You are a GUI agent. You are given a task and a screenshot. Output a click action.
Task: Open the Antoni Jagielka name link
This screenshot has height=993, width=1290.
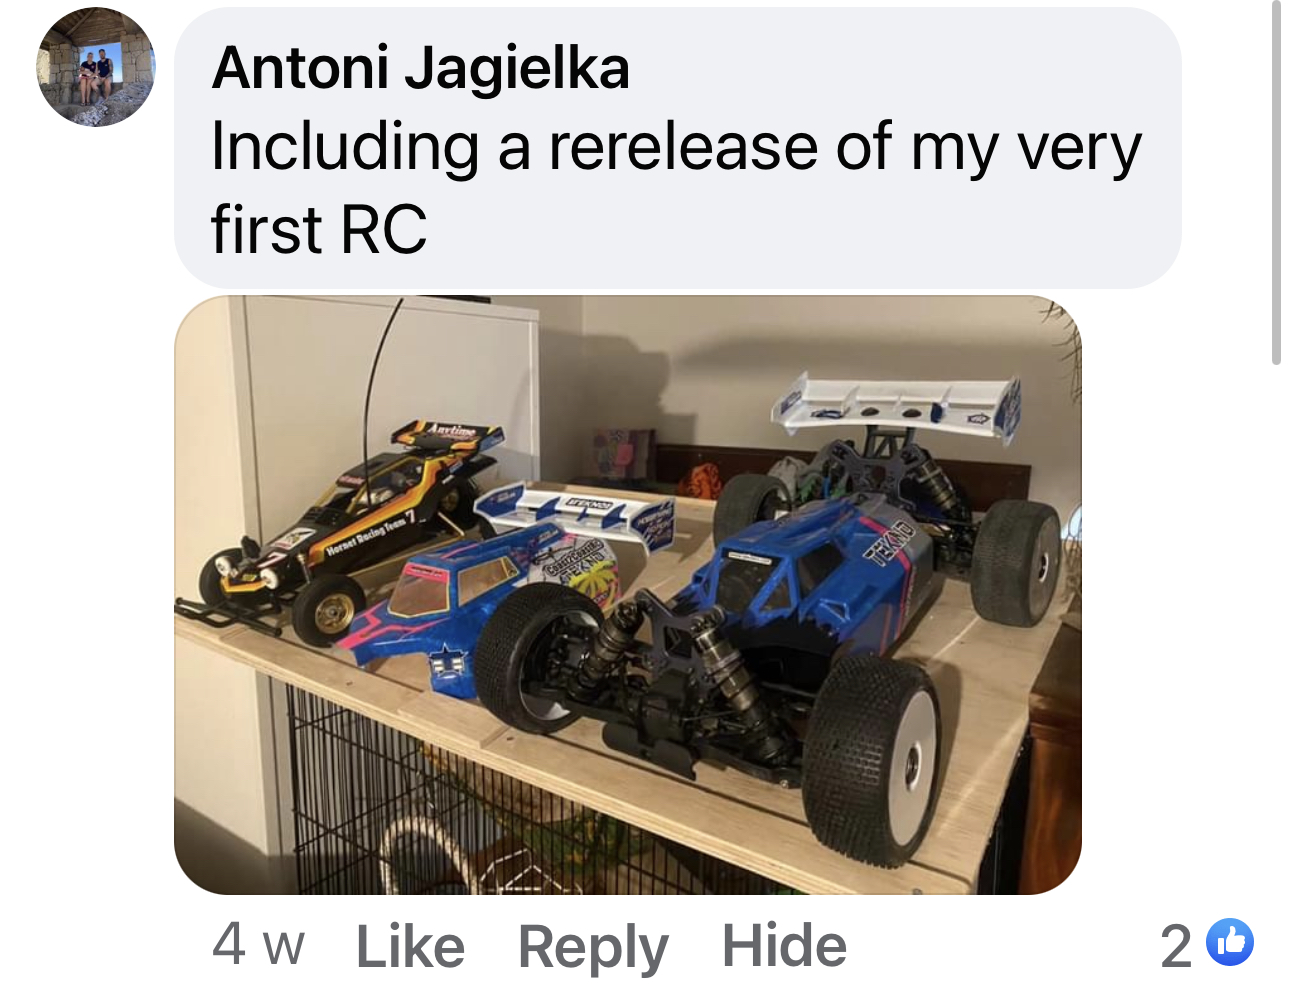421,68
